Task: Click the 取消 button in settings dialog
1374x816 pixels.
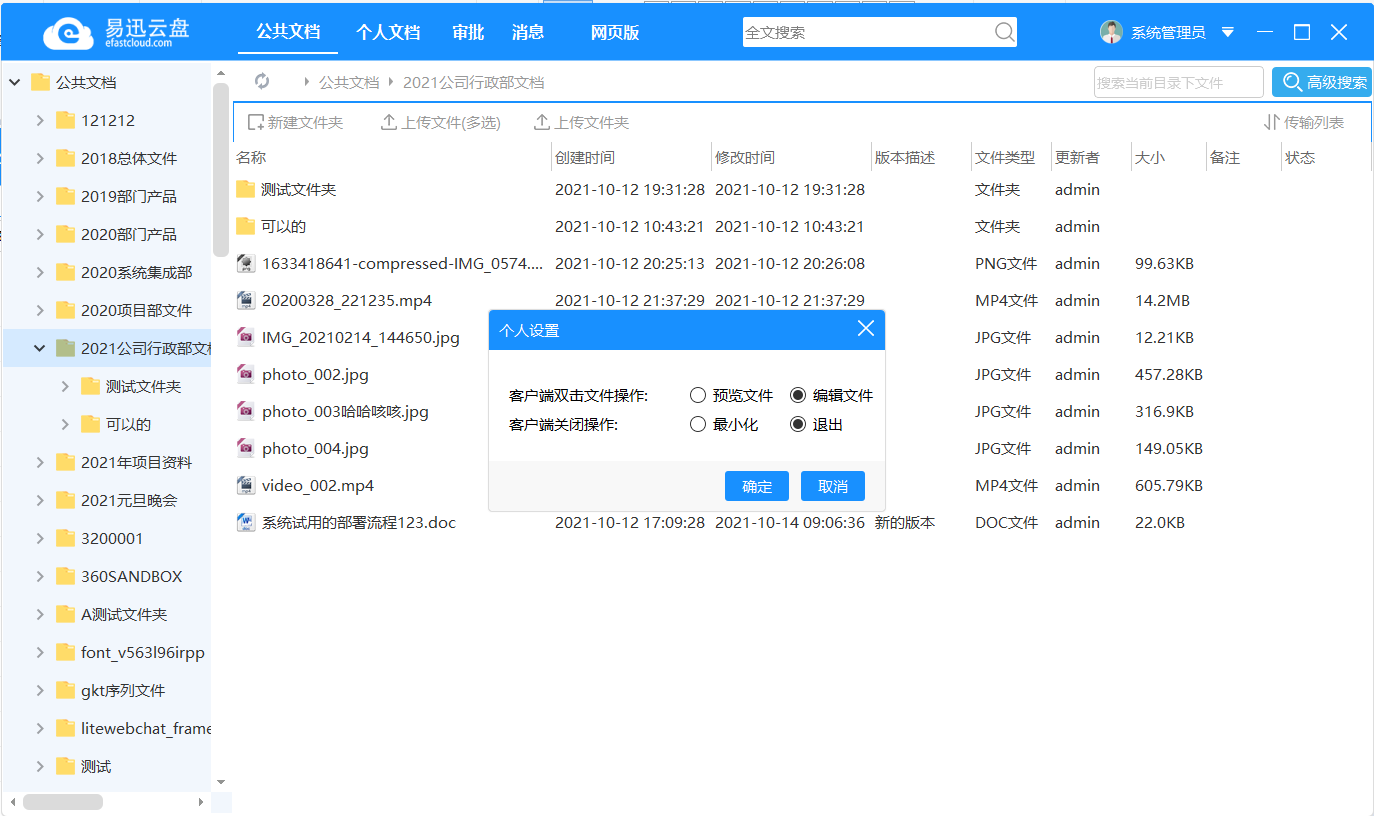Action: 832,485
